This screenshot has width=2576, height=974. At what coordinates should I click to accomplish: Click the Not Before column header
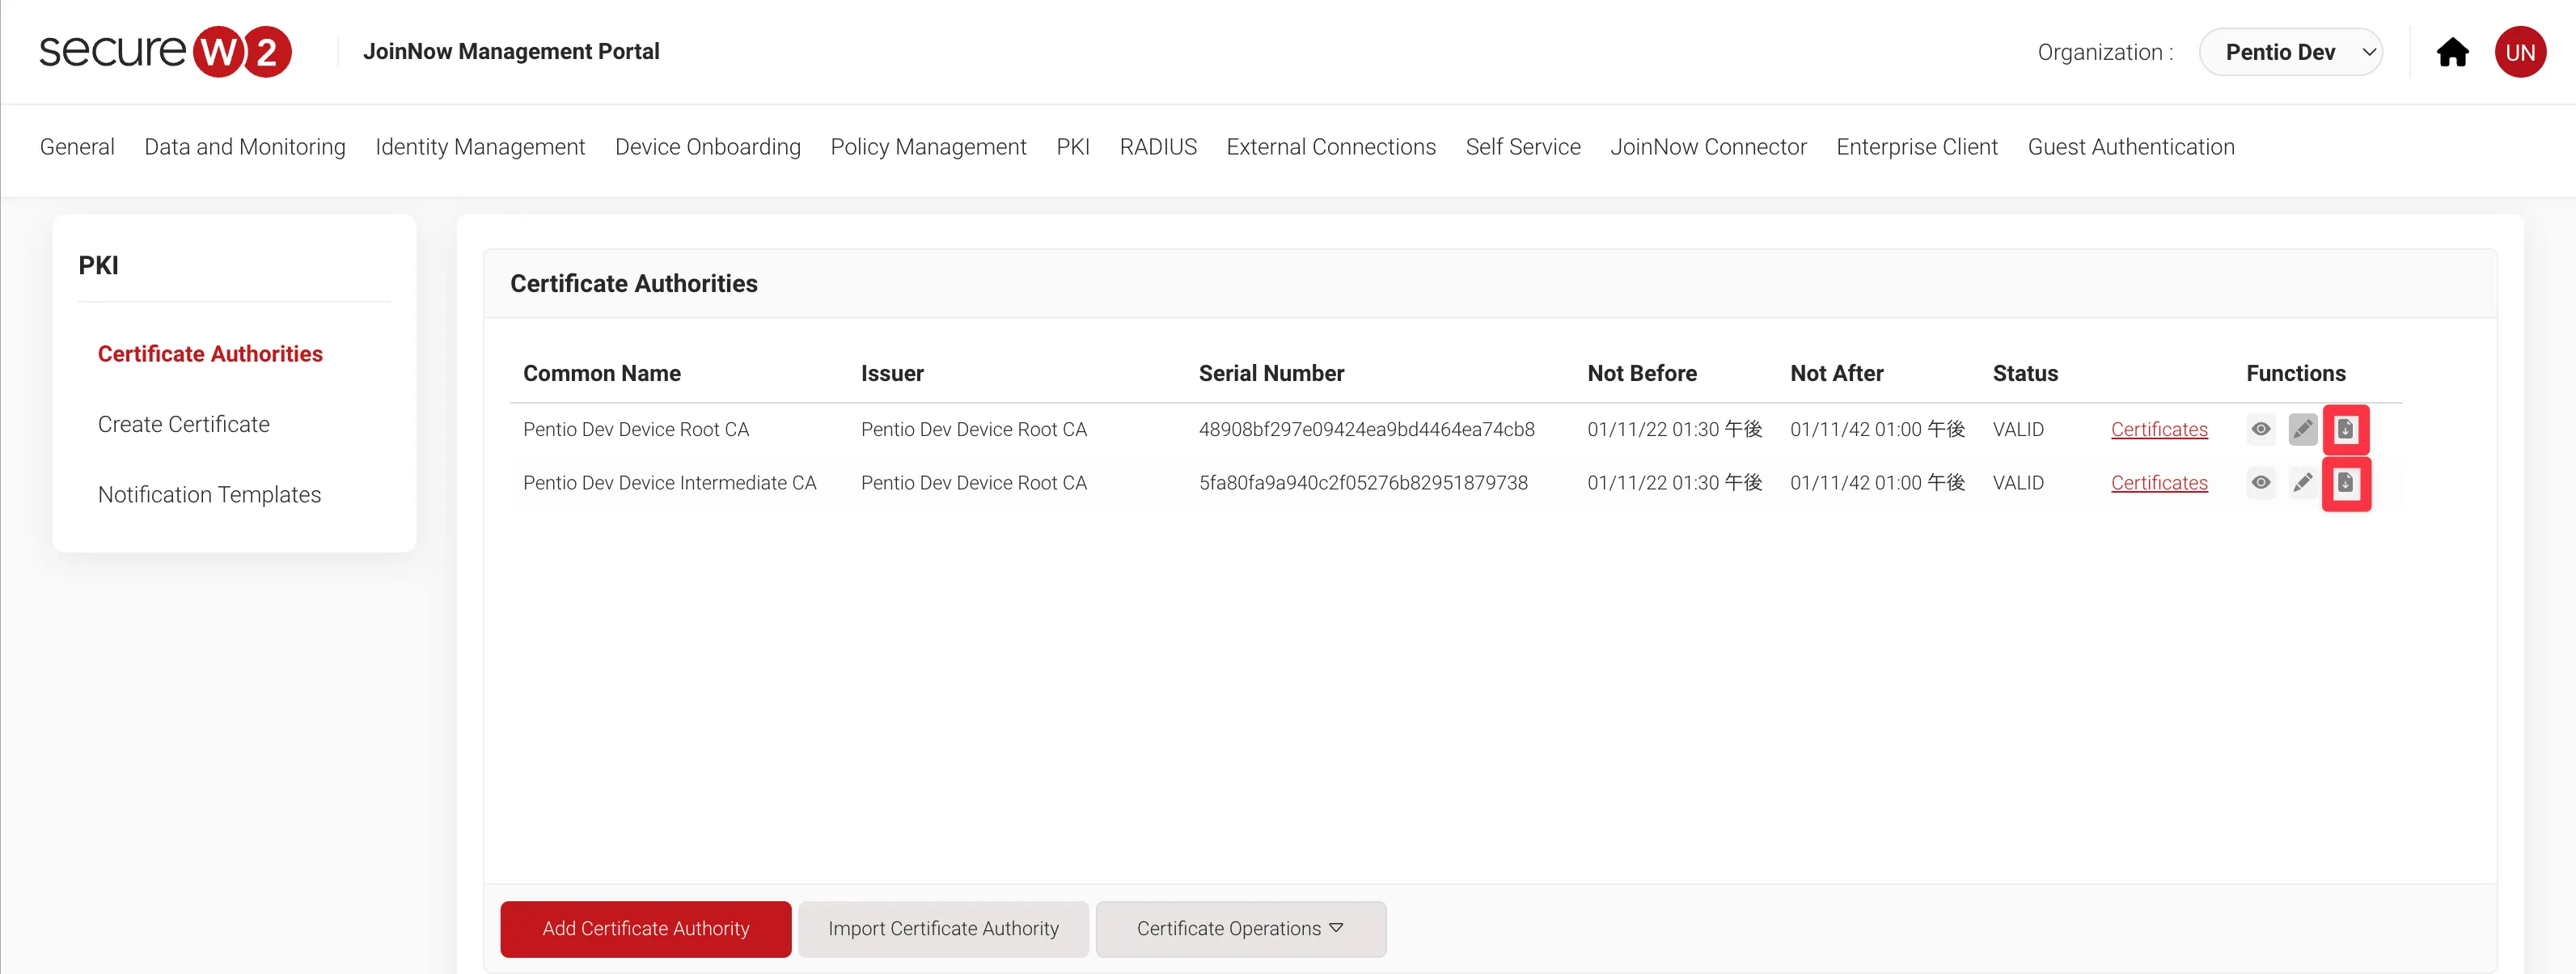pyautogui.click(x=1642, y=373)
